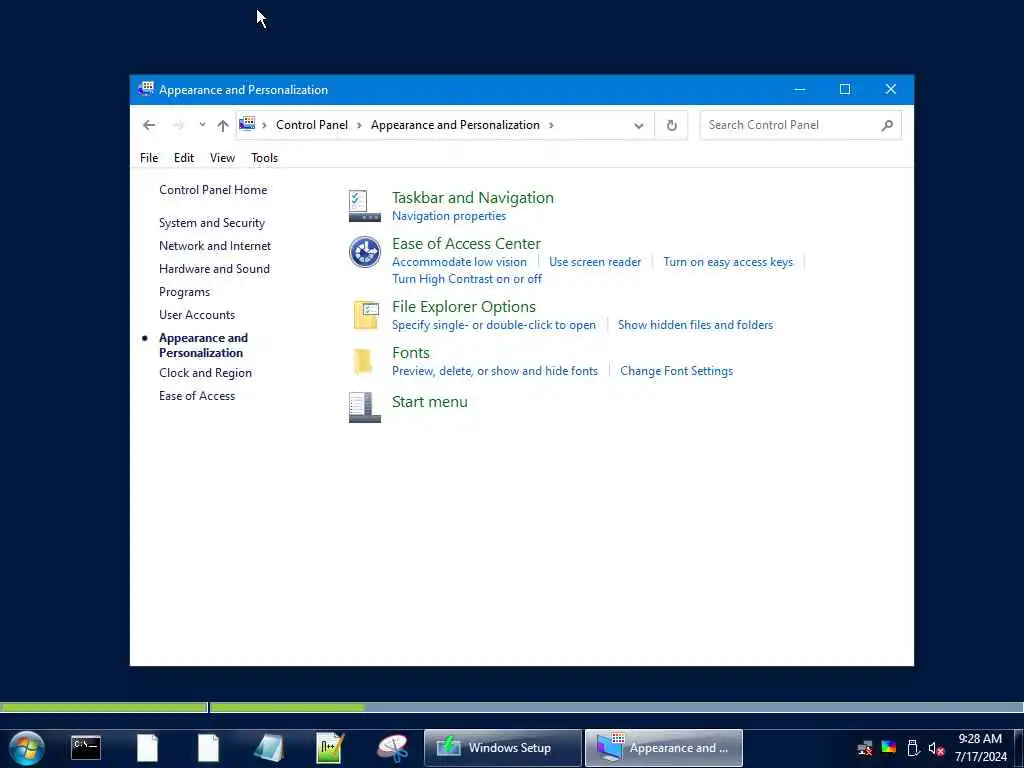The height and width of the screenshot is (768, 1024).
Task: Click the color display tray icon
Action: point(889,747)
